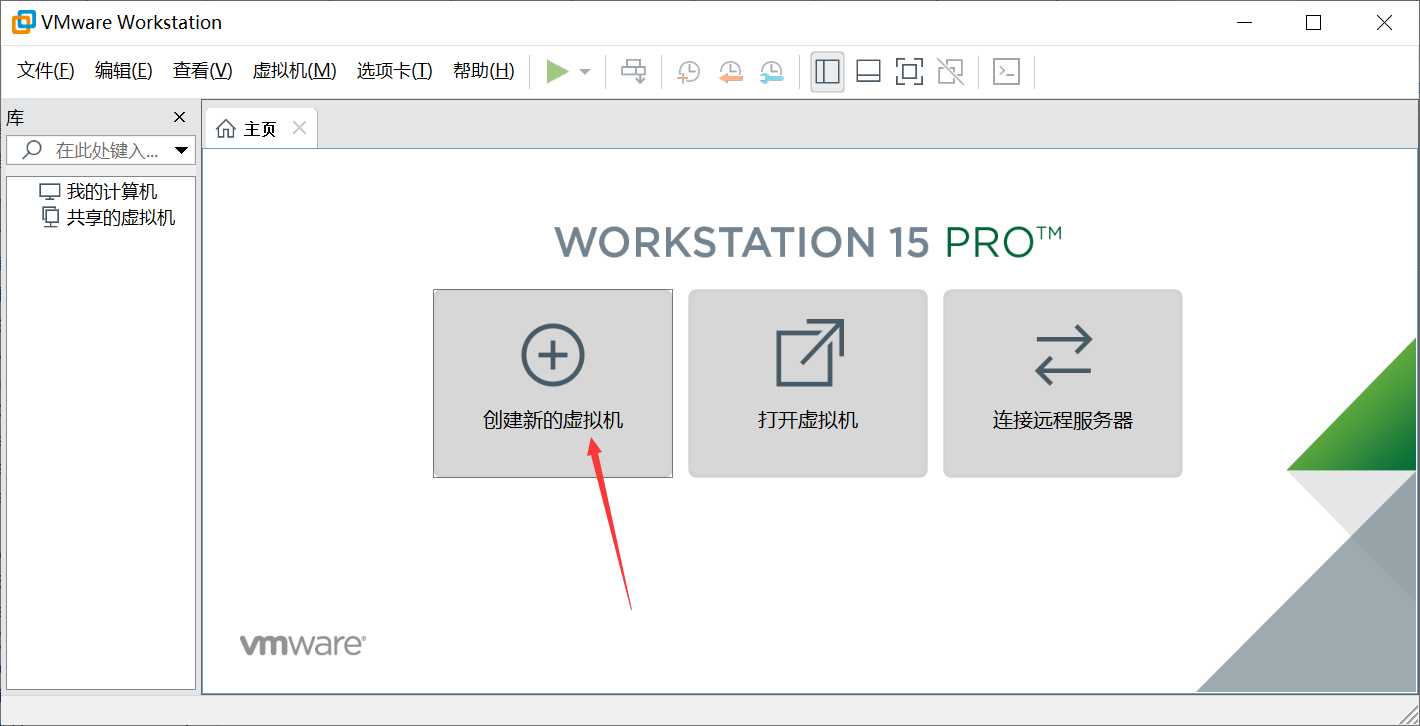Open the 虚拟机(M) menu
Screen dimensions: 1420x726
coord(294,71)
